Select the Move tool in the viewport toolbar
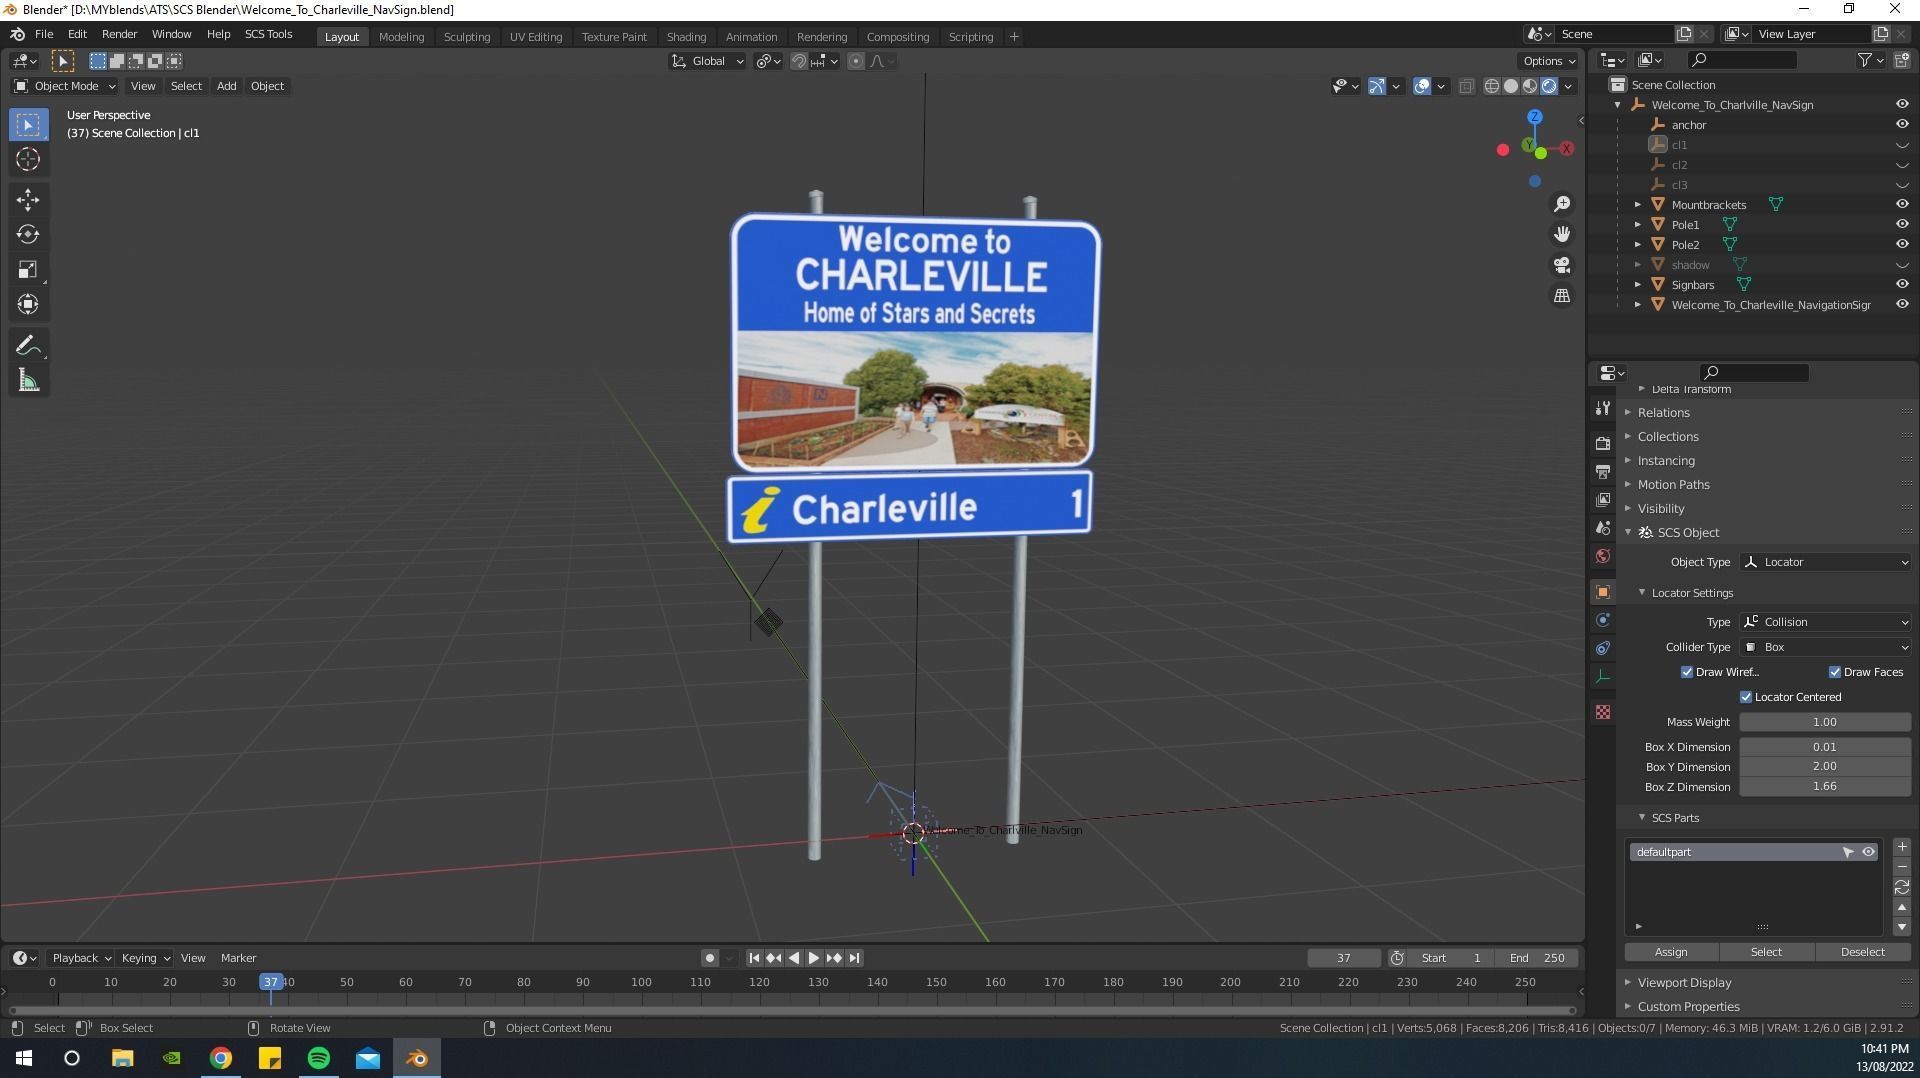1920x1078 pixels. (x=28, y=199)
